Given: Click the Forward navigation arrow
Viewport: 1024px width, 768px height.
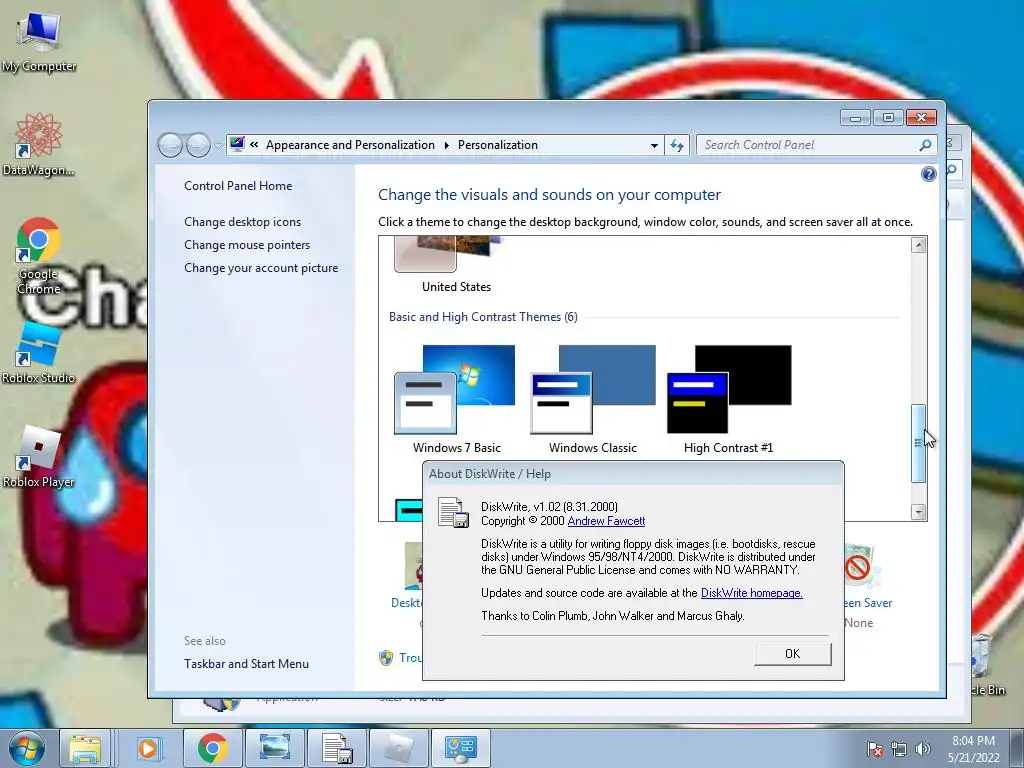Looking at the screenshot, I should tap(198, 145).
